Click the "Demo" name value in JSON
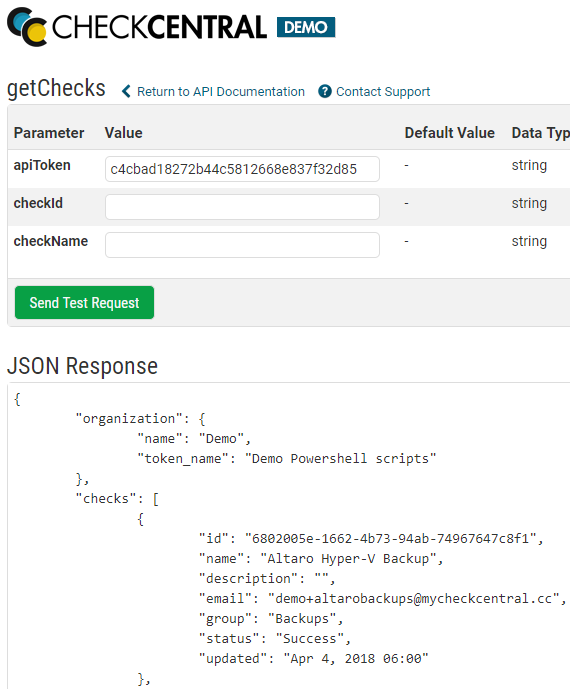Viewport: 570px width, 689px height. pyautogui.click(x=221, y=439)
